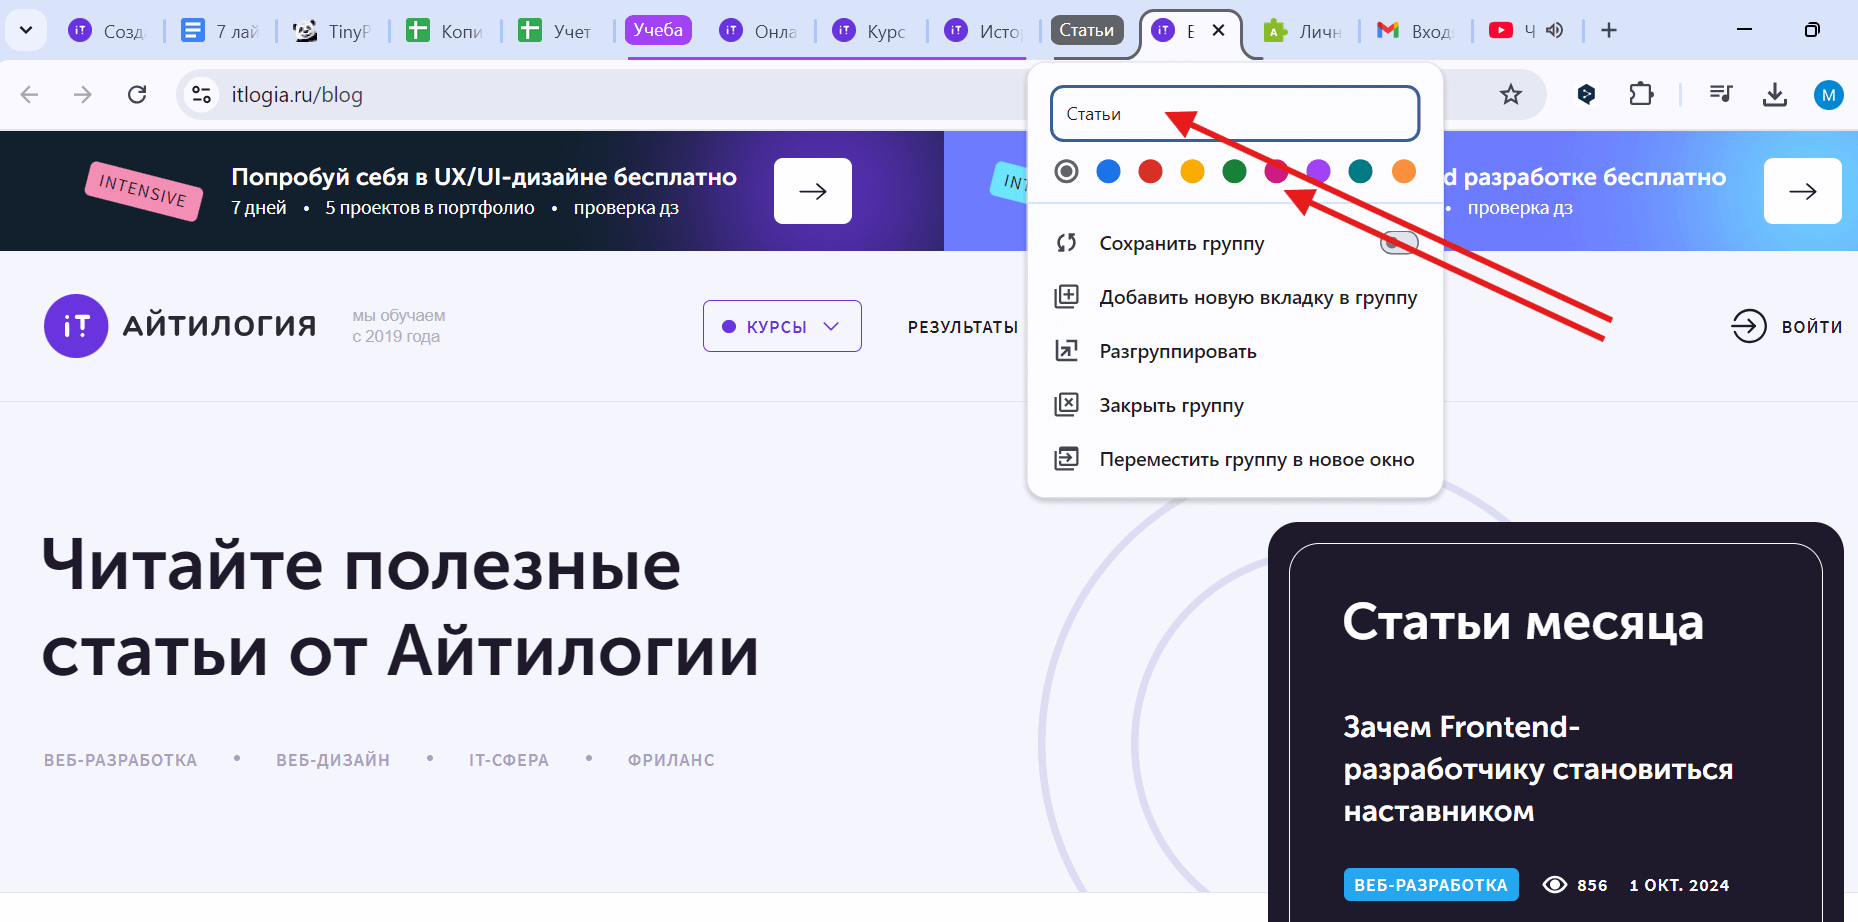Reload the current page
Viewport: 1858px width, 922px height.
[137, 95]
